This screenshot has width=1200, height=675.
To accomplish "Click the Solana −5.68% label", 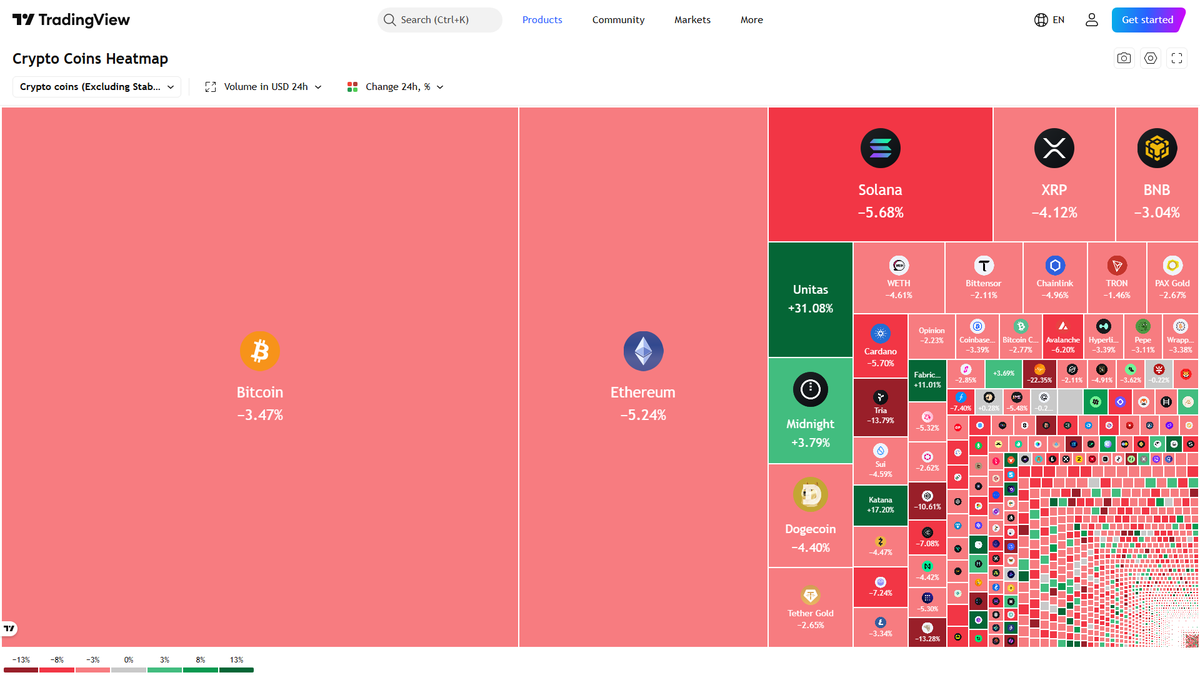I will click(880, 201).
